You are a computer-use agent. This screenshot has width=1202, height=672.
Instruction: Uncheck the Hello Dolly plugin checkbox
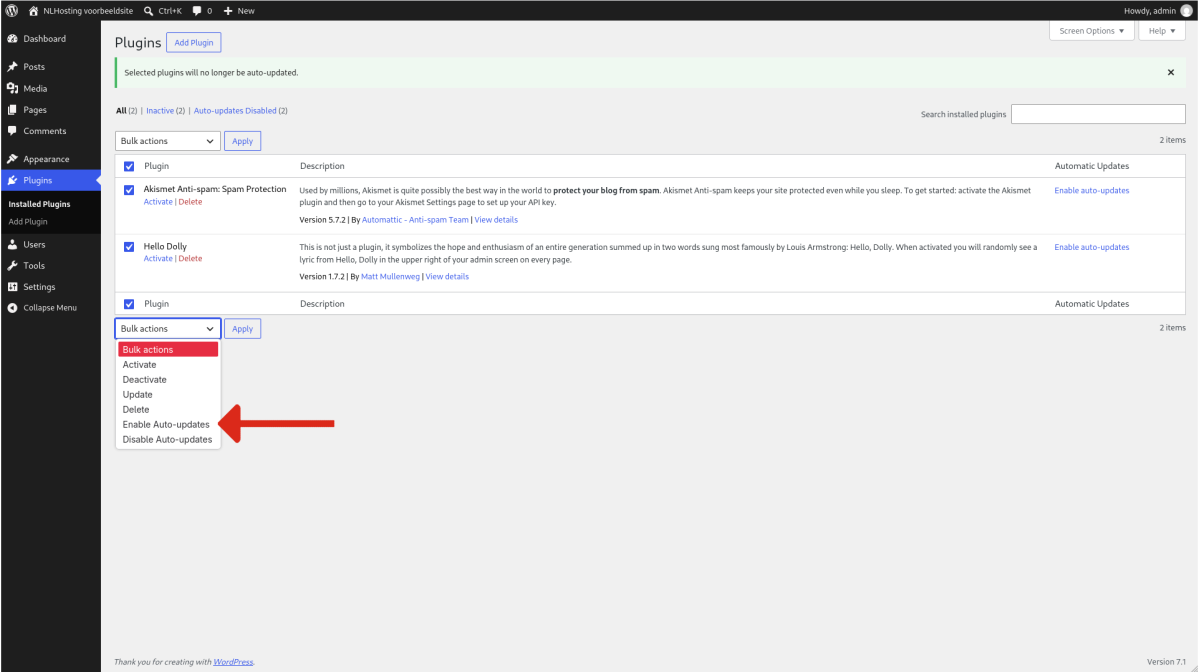(x=129, y=246)
